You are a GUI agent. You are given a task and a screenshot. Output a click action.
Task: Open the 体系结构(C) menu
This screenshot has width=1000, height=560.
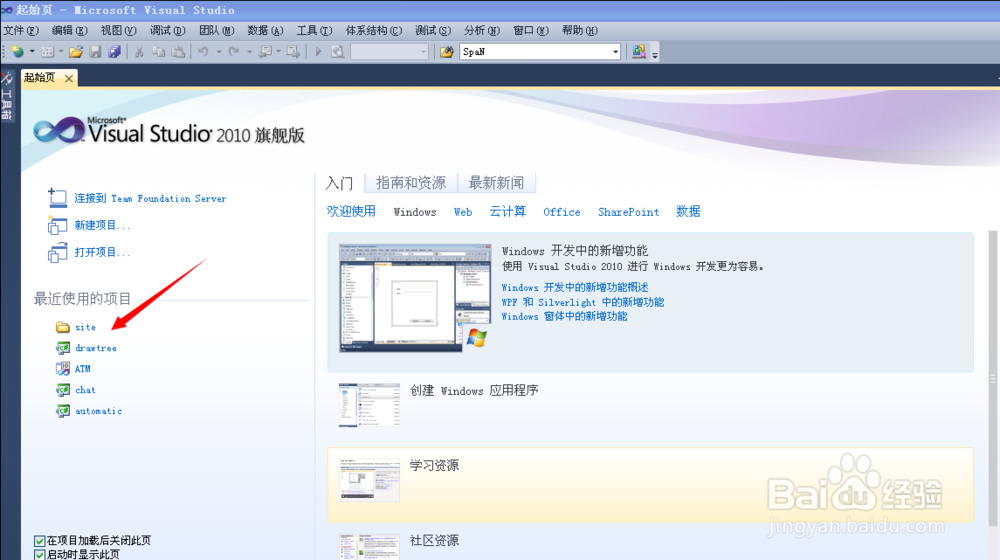point(374,31)
